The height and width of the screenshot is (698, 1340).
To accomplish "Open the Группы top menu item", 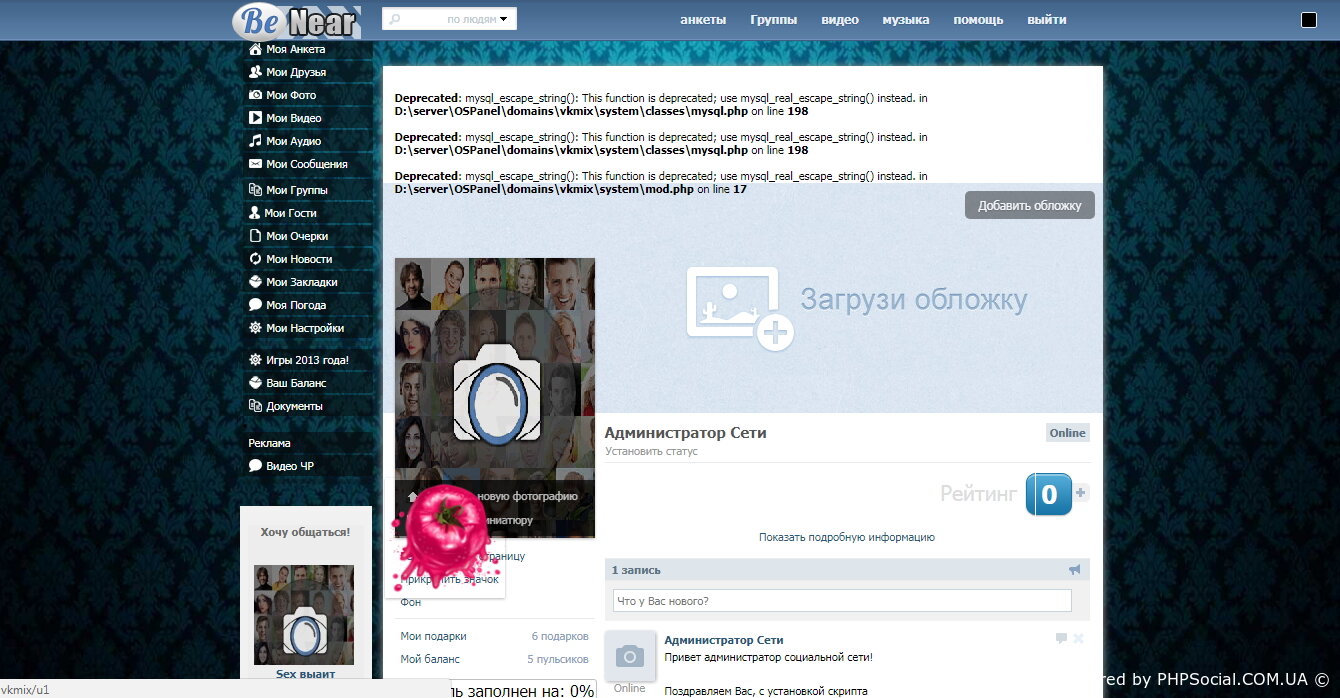I will click(773, 20).
